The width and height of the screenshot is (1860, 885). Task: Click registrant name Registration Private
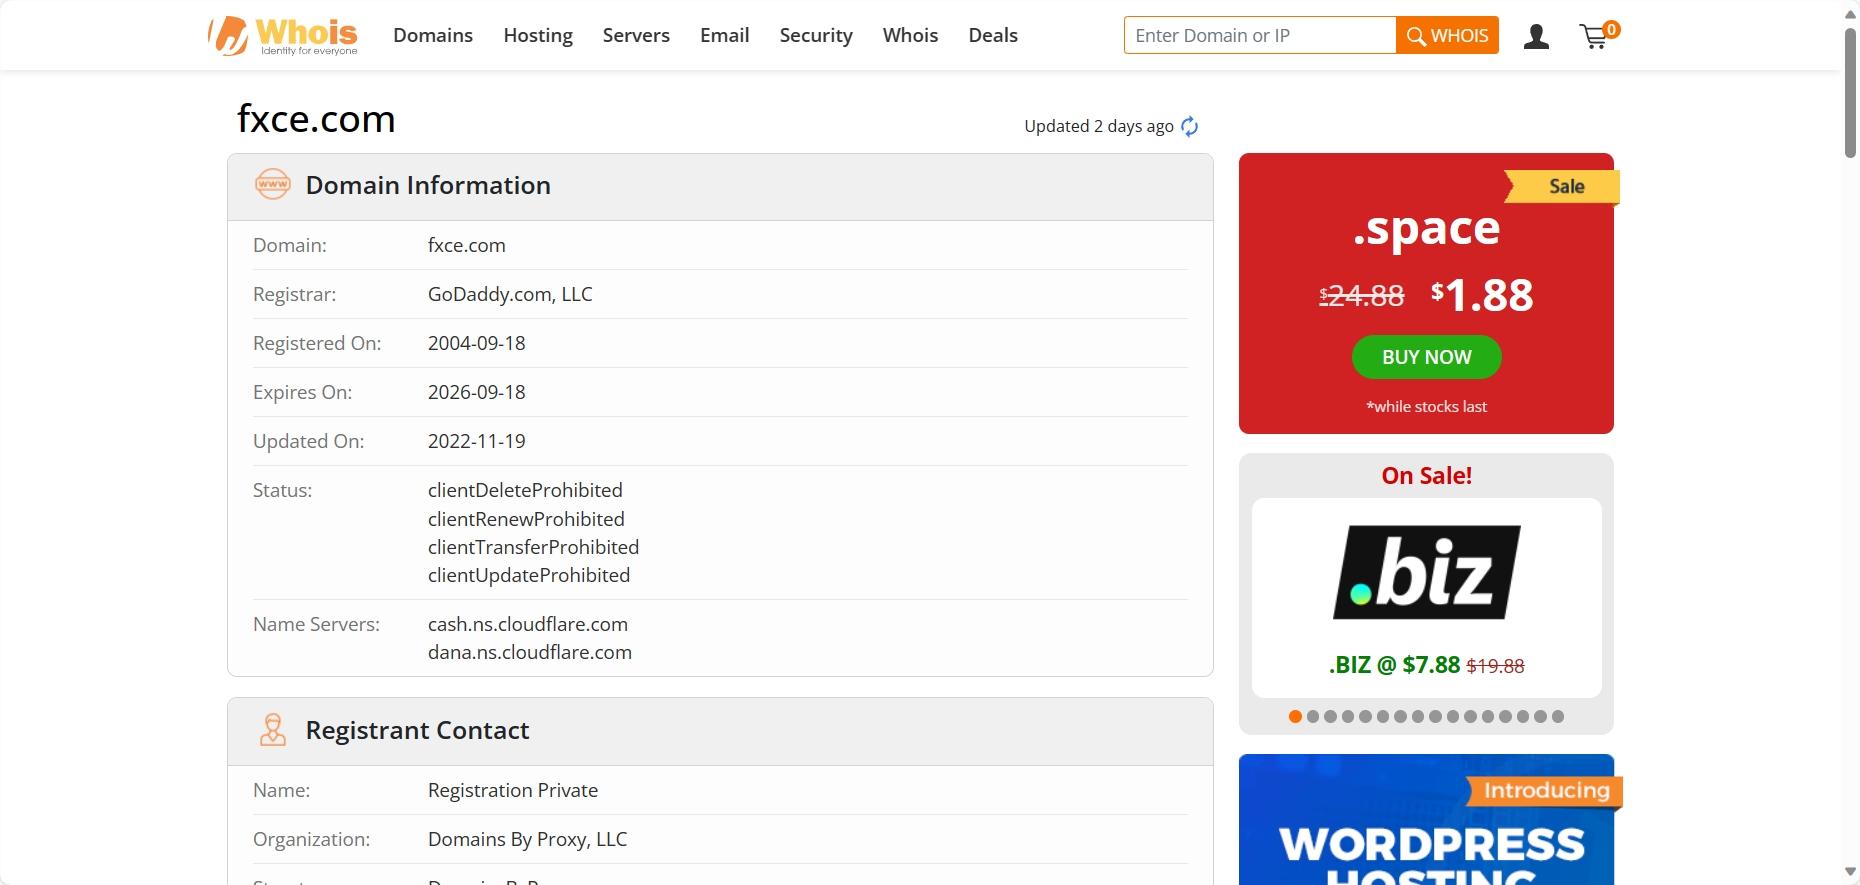(513, 790)
